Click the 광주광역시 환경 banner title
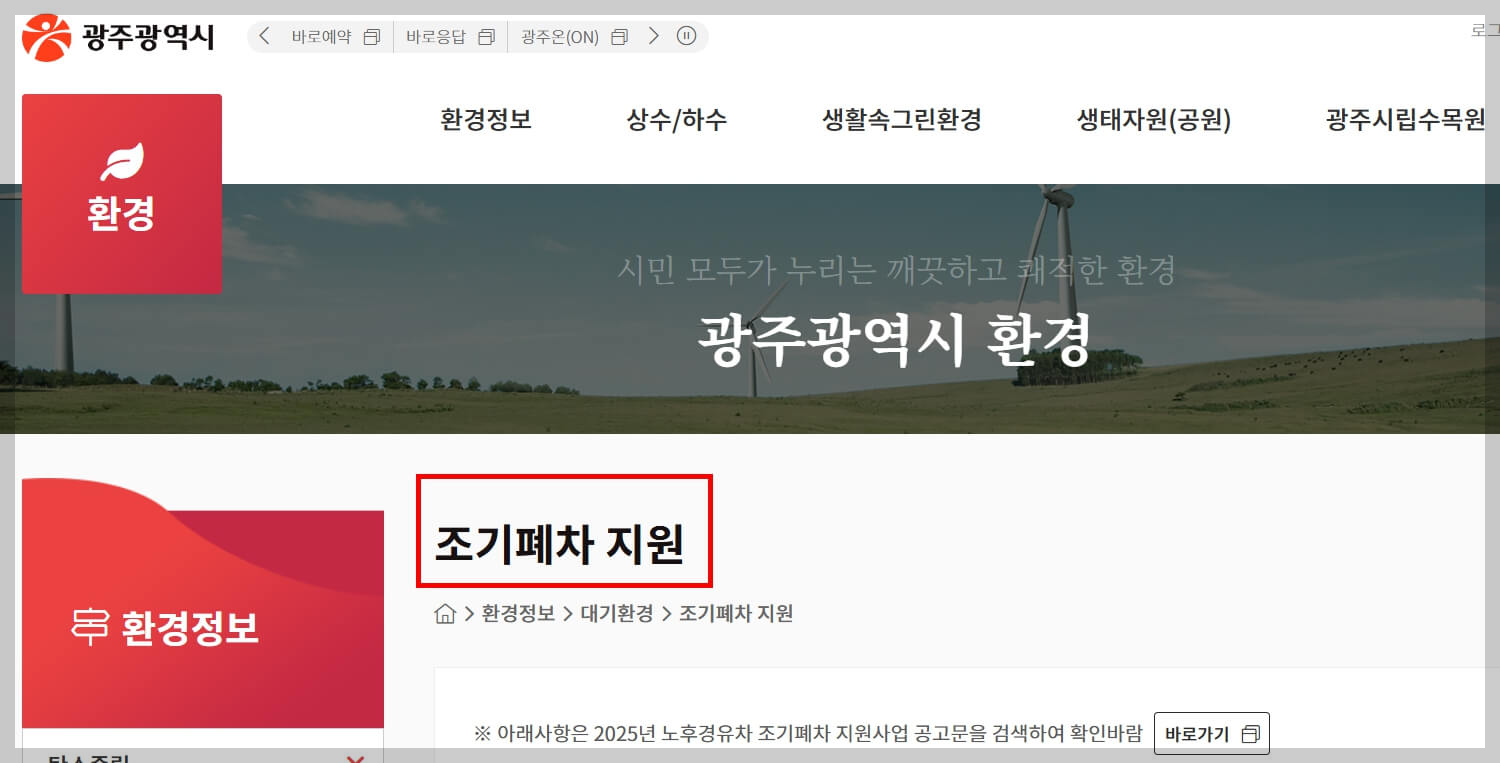This screenshot has width=1500, height=763. point(893,341)
